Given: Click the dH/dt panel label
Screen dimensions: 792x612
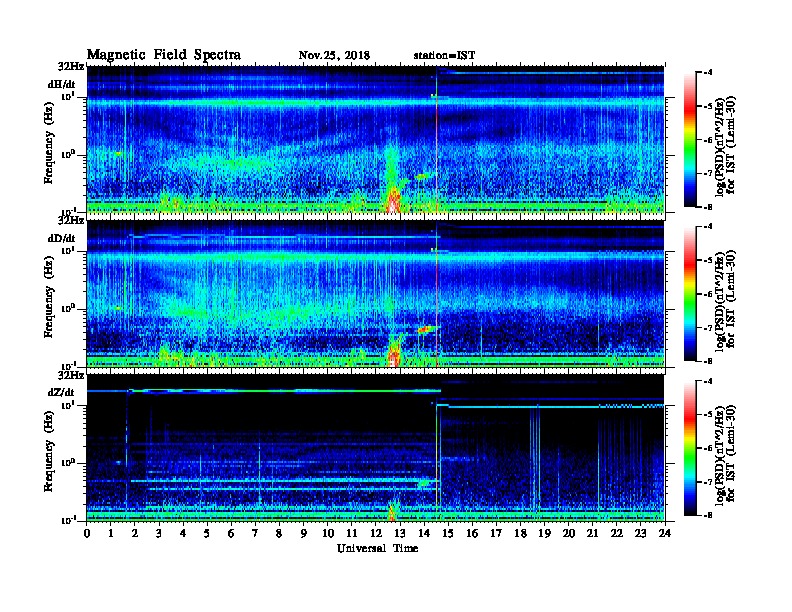Looking at the screenshot, I should [x=61, y=85].
